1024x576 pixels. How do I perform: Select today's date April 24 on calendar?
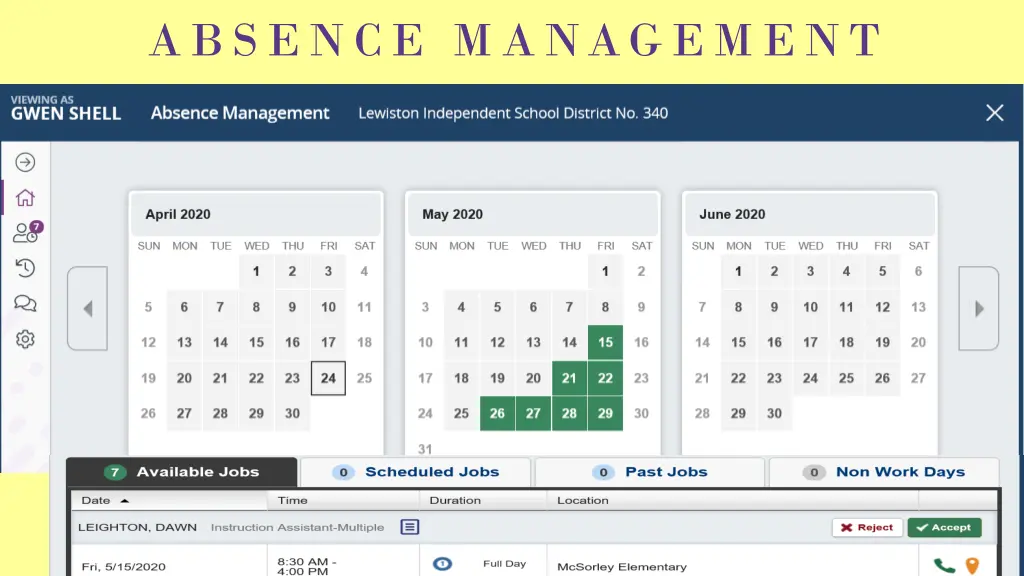pos(328,378)
